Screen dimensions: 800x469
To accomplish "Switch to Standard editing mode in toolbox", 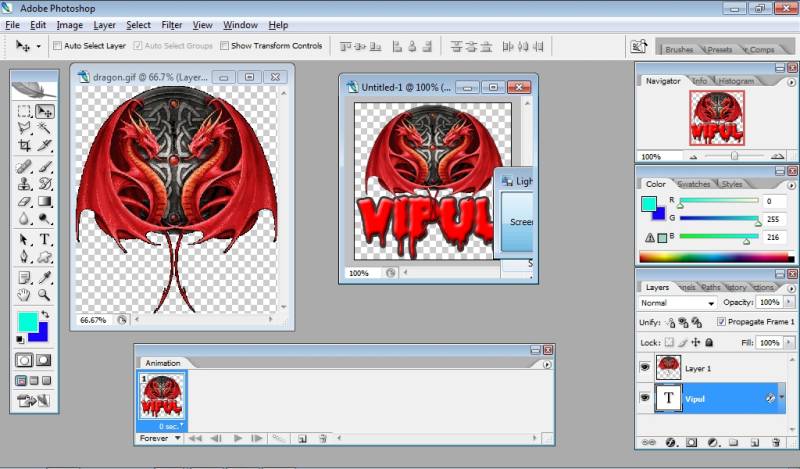I will tap(24, 360).
